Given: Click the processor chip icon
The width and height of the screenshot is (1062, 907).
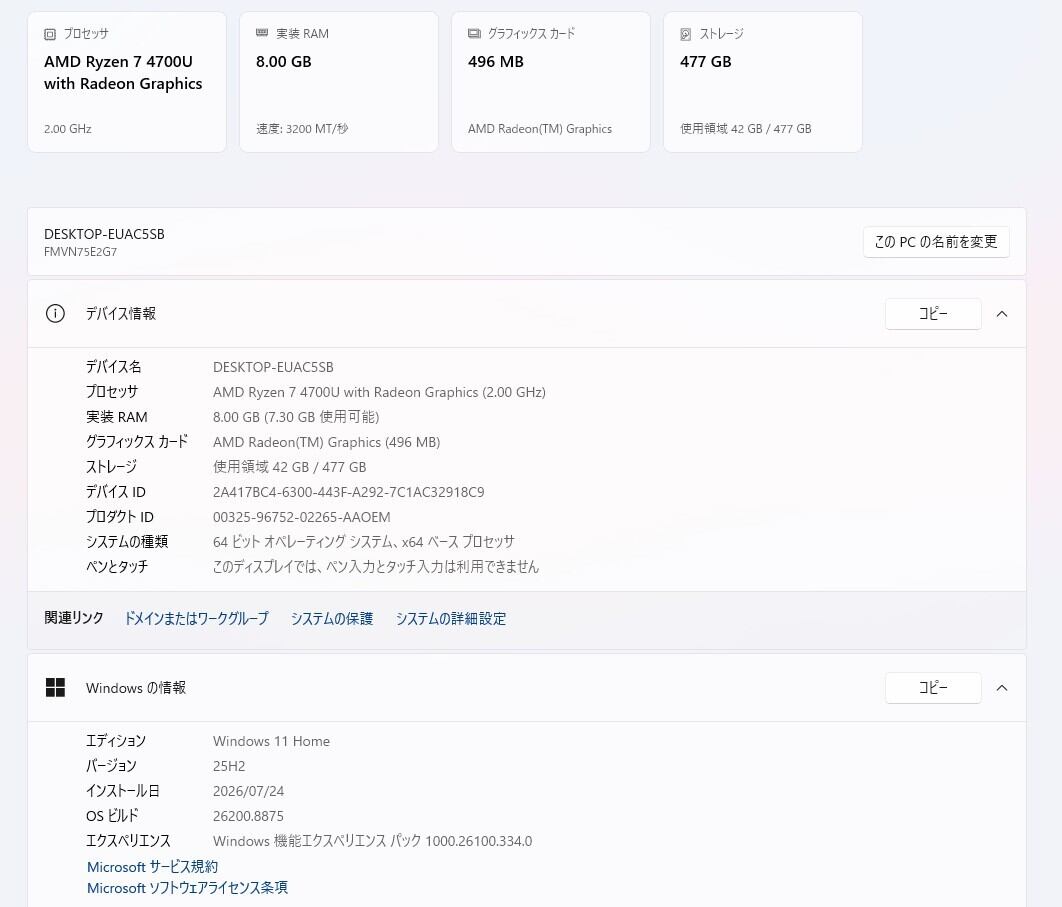Looking at the screenshot, I should click(49, 34).
